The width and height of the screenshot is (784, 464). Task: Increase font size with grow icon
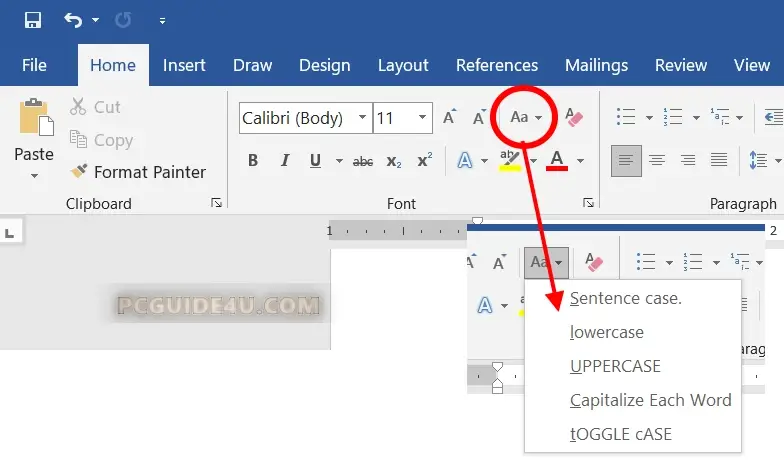(x=450, y=118)
